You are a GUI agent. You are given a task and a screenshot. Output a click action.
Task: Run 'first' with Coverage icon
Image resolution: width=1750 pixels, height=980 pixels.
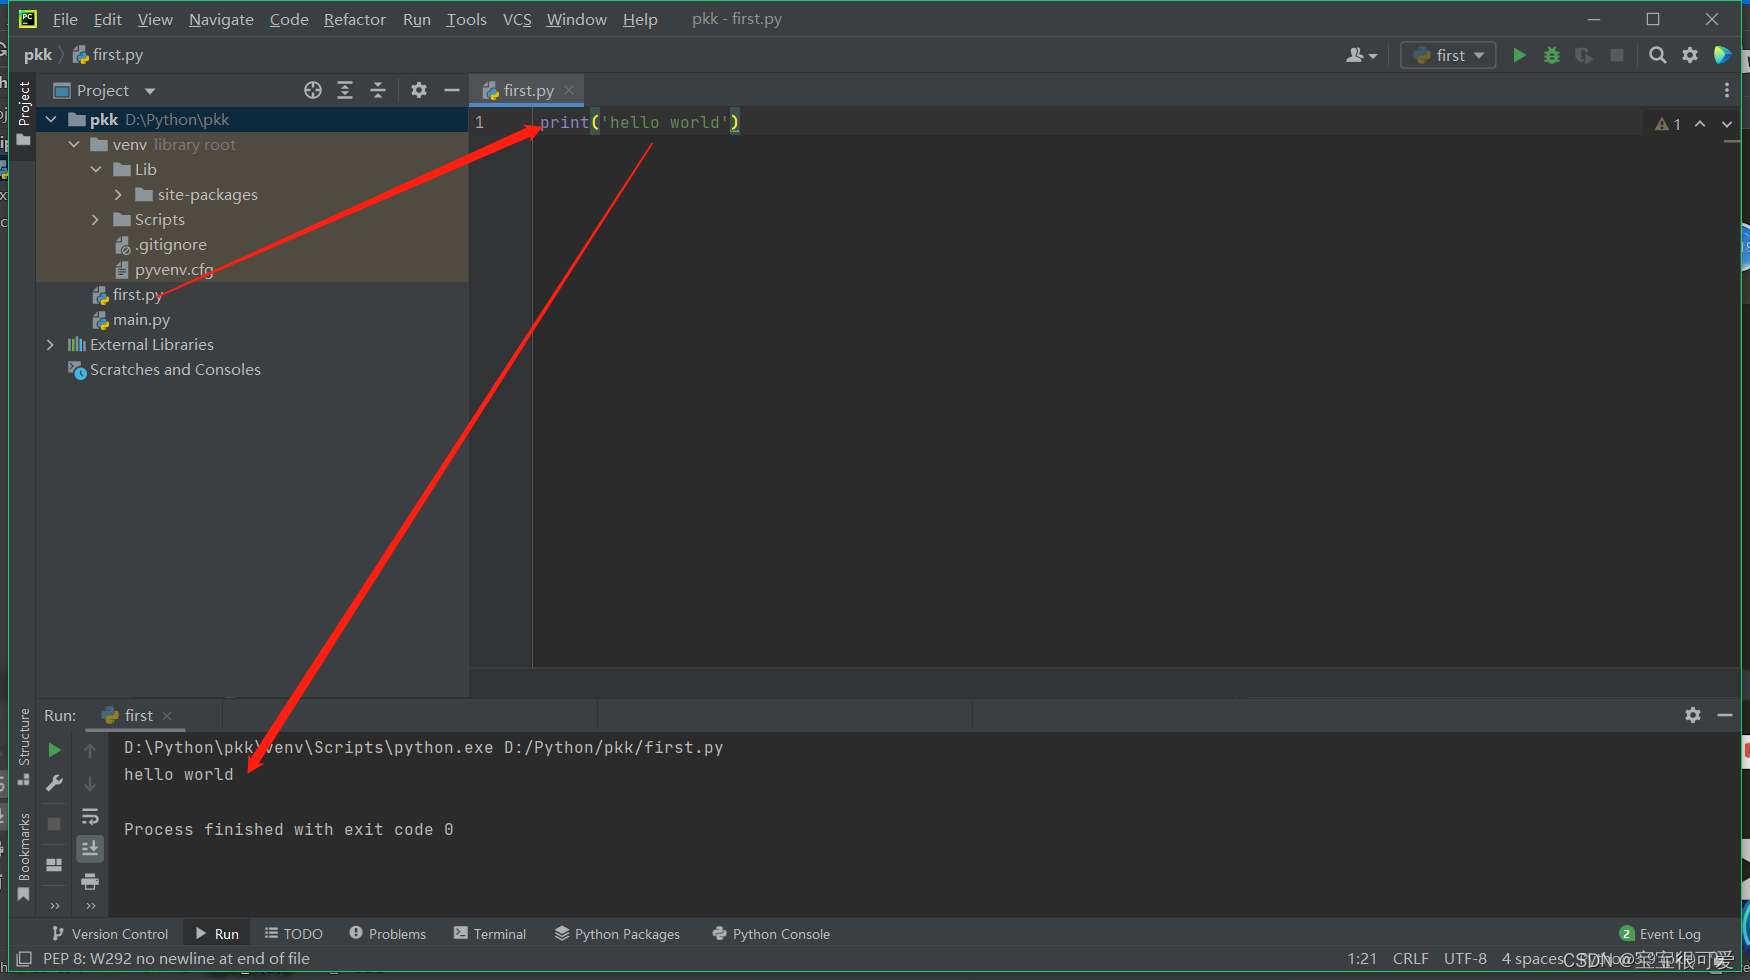click(x=1583, y=55)
